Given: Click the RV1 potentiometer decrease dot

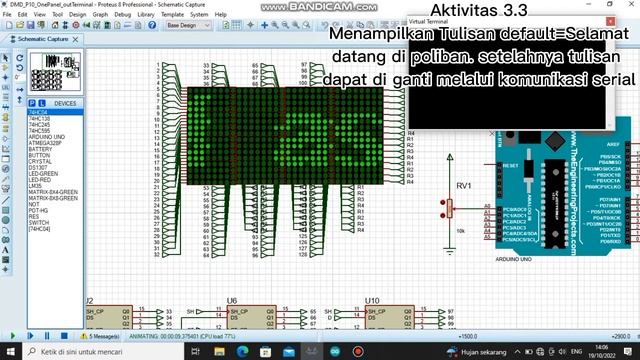Looking at the screenshot, I should [442, 215].
